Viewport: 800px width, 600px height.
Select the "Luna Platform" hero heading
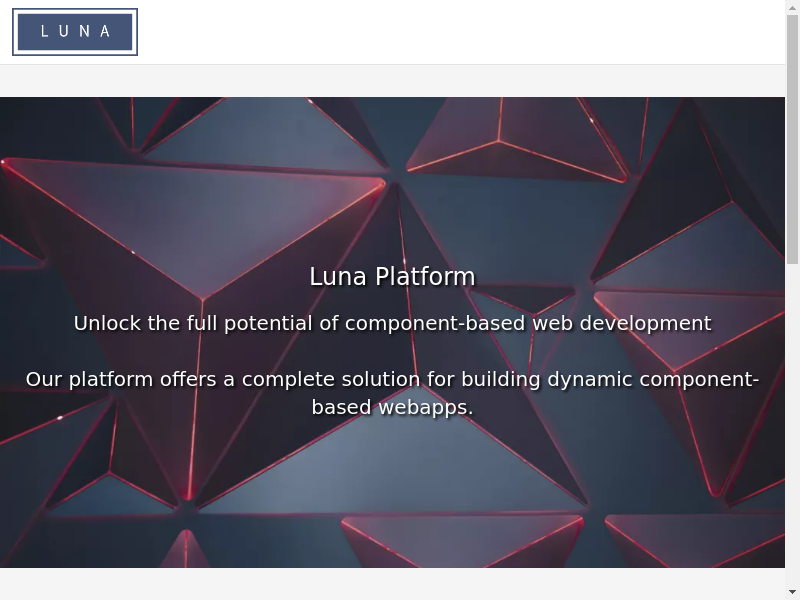pos(392,277)
